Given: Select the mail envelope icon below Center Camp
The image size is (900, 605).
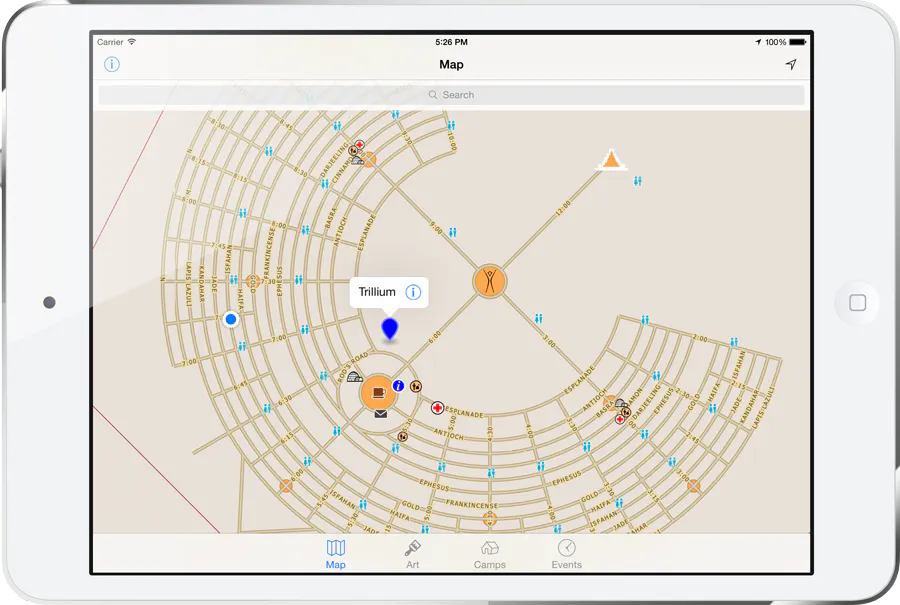Looking at the screenshot, I should pos(381,414).
